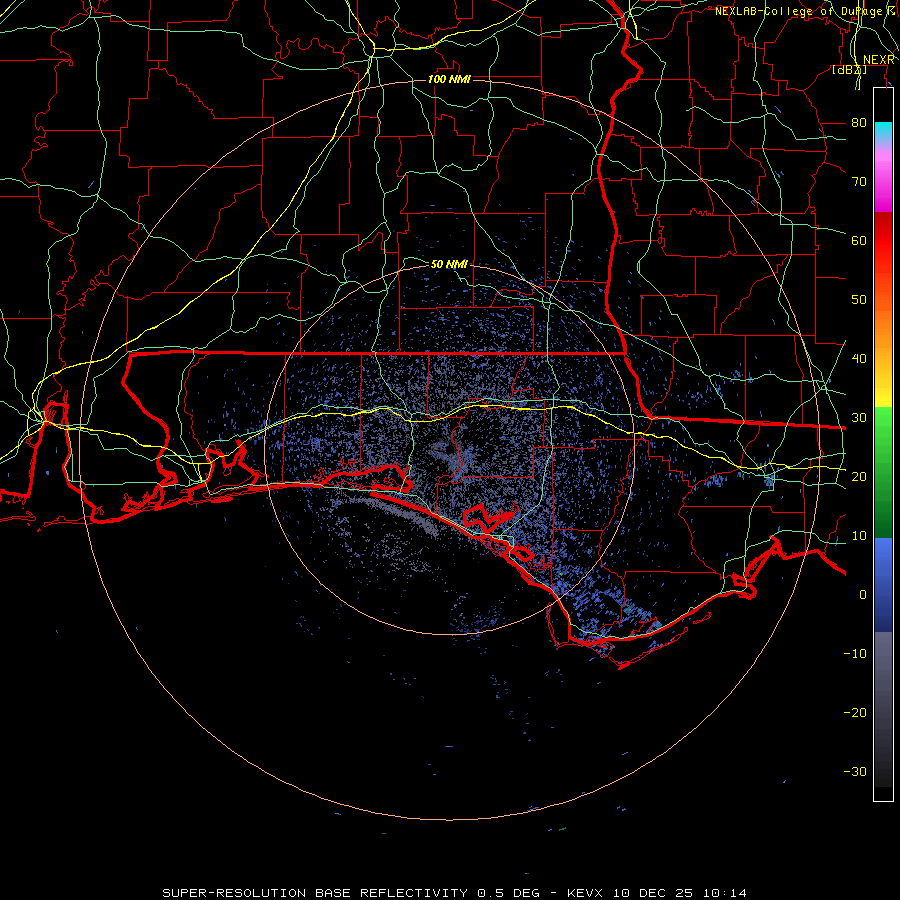Click the "KEVX" station ID in caption
Viewport: 900px width, 900px height.
585,893
